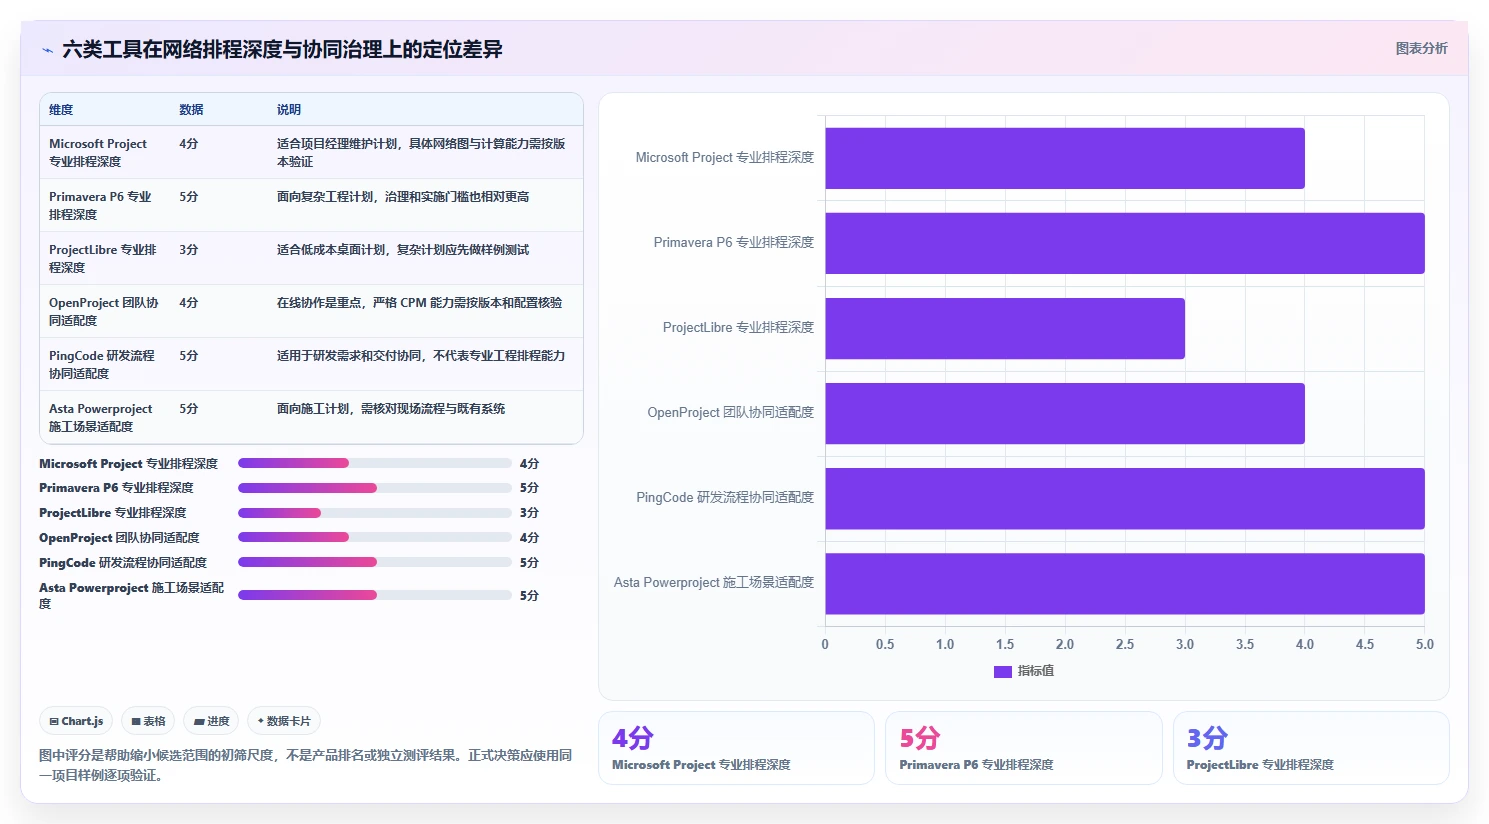The width and height of the screenshot is (1489, 824).
Task: Click the Asta Powerproject 施工场景适配度 chart axis label
Action: click(714, 582)
